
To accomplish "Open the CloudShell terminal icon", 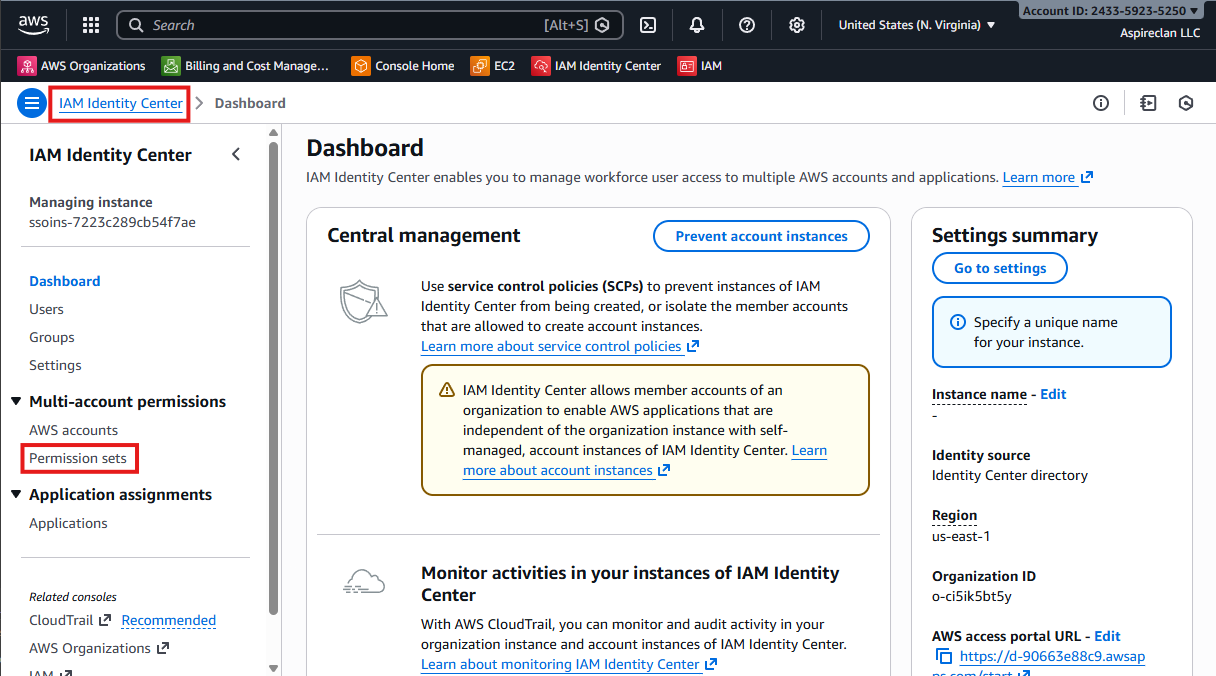I will 648,25.
